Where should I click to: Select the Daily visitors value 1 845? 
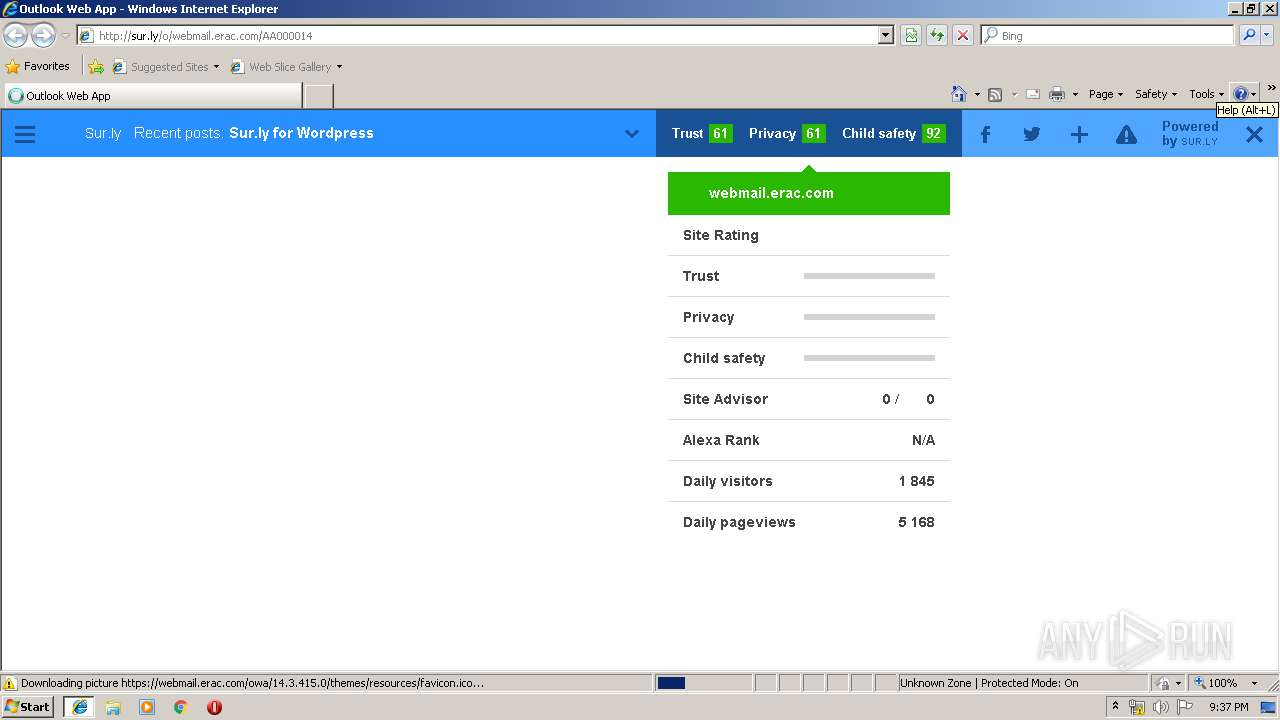(x=916, y=481)
